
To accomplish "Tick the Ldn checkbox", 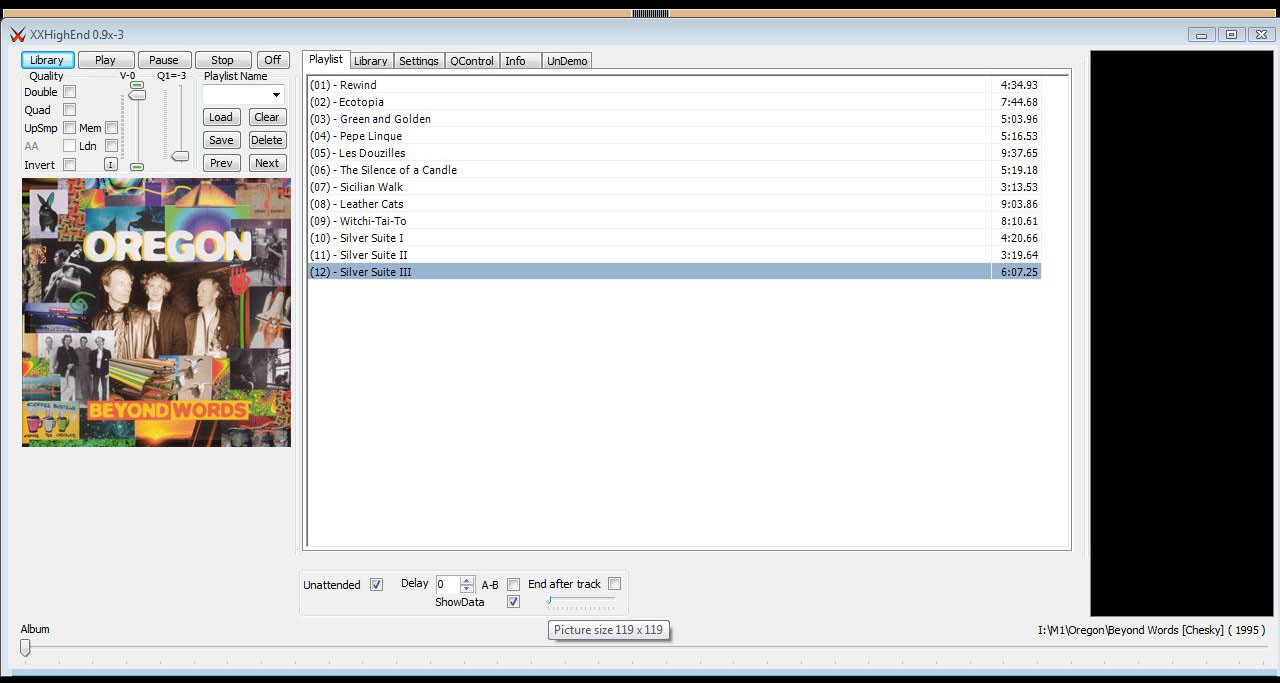I will tap(112, 146).
